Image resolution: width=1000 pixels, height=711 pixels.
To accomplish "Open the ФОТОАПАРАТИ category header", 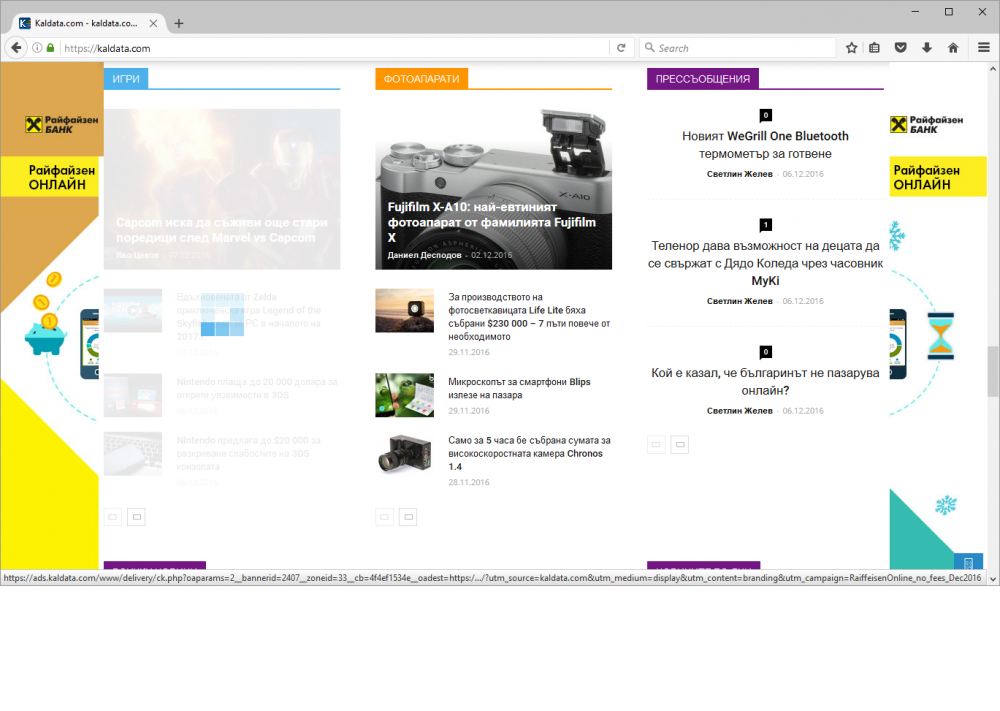I will click(x=422, y=78).
